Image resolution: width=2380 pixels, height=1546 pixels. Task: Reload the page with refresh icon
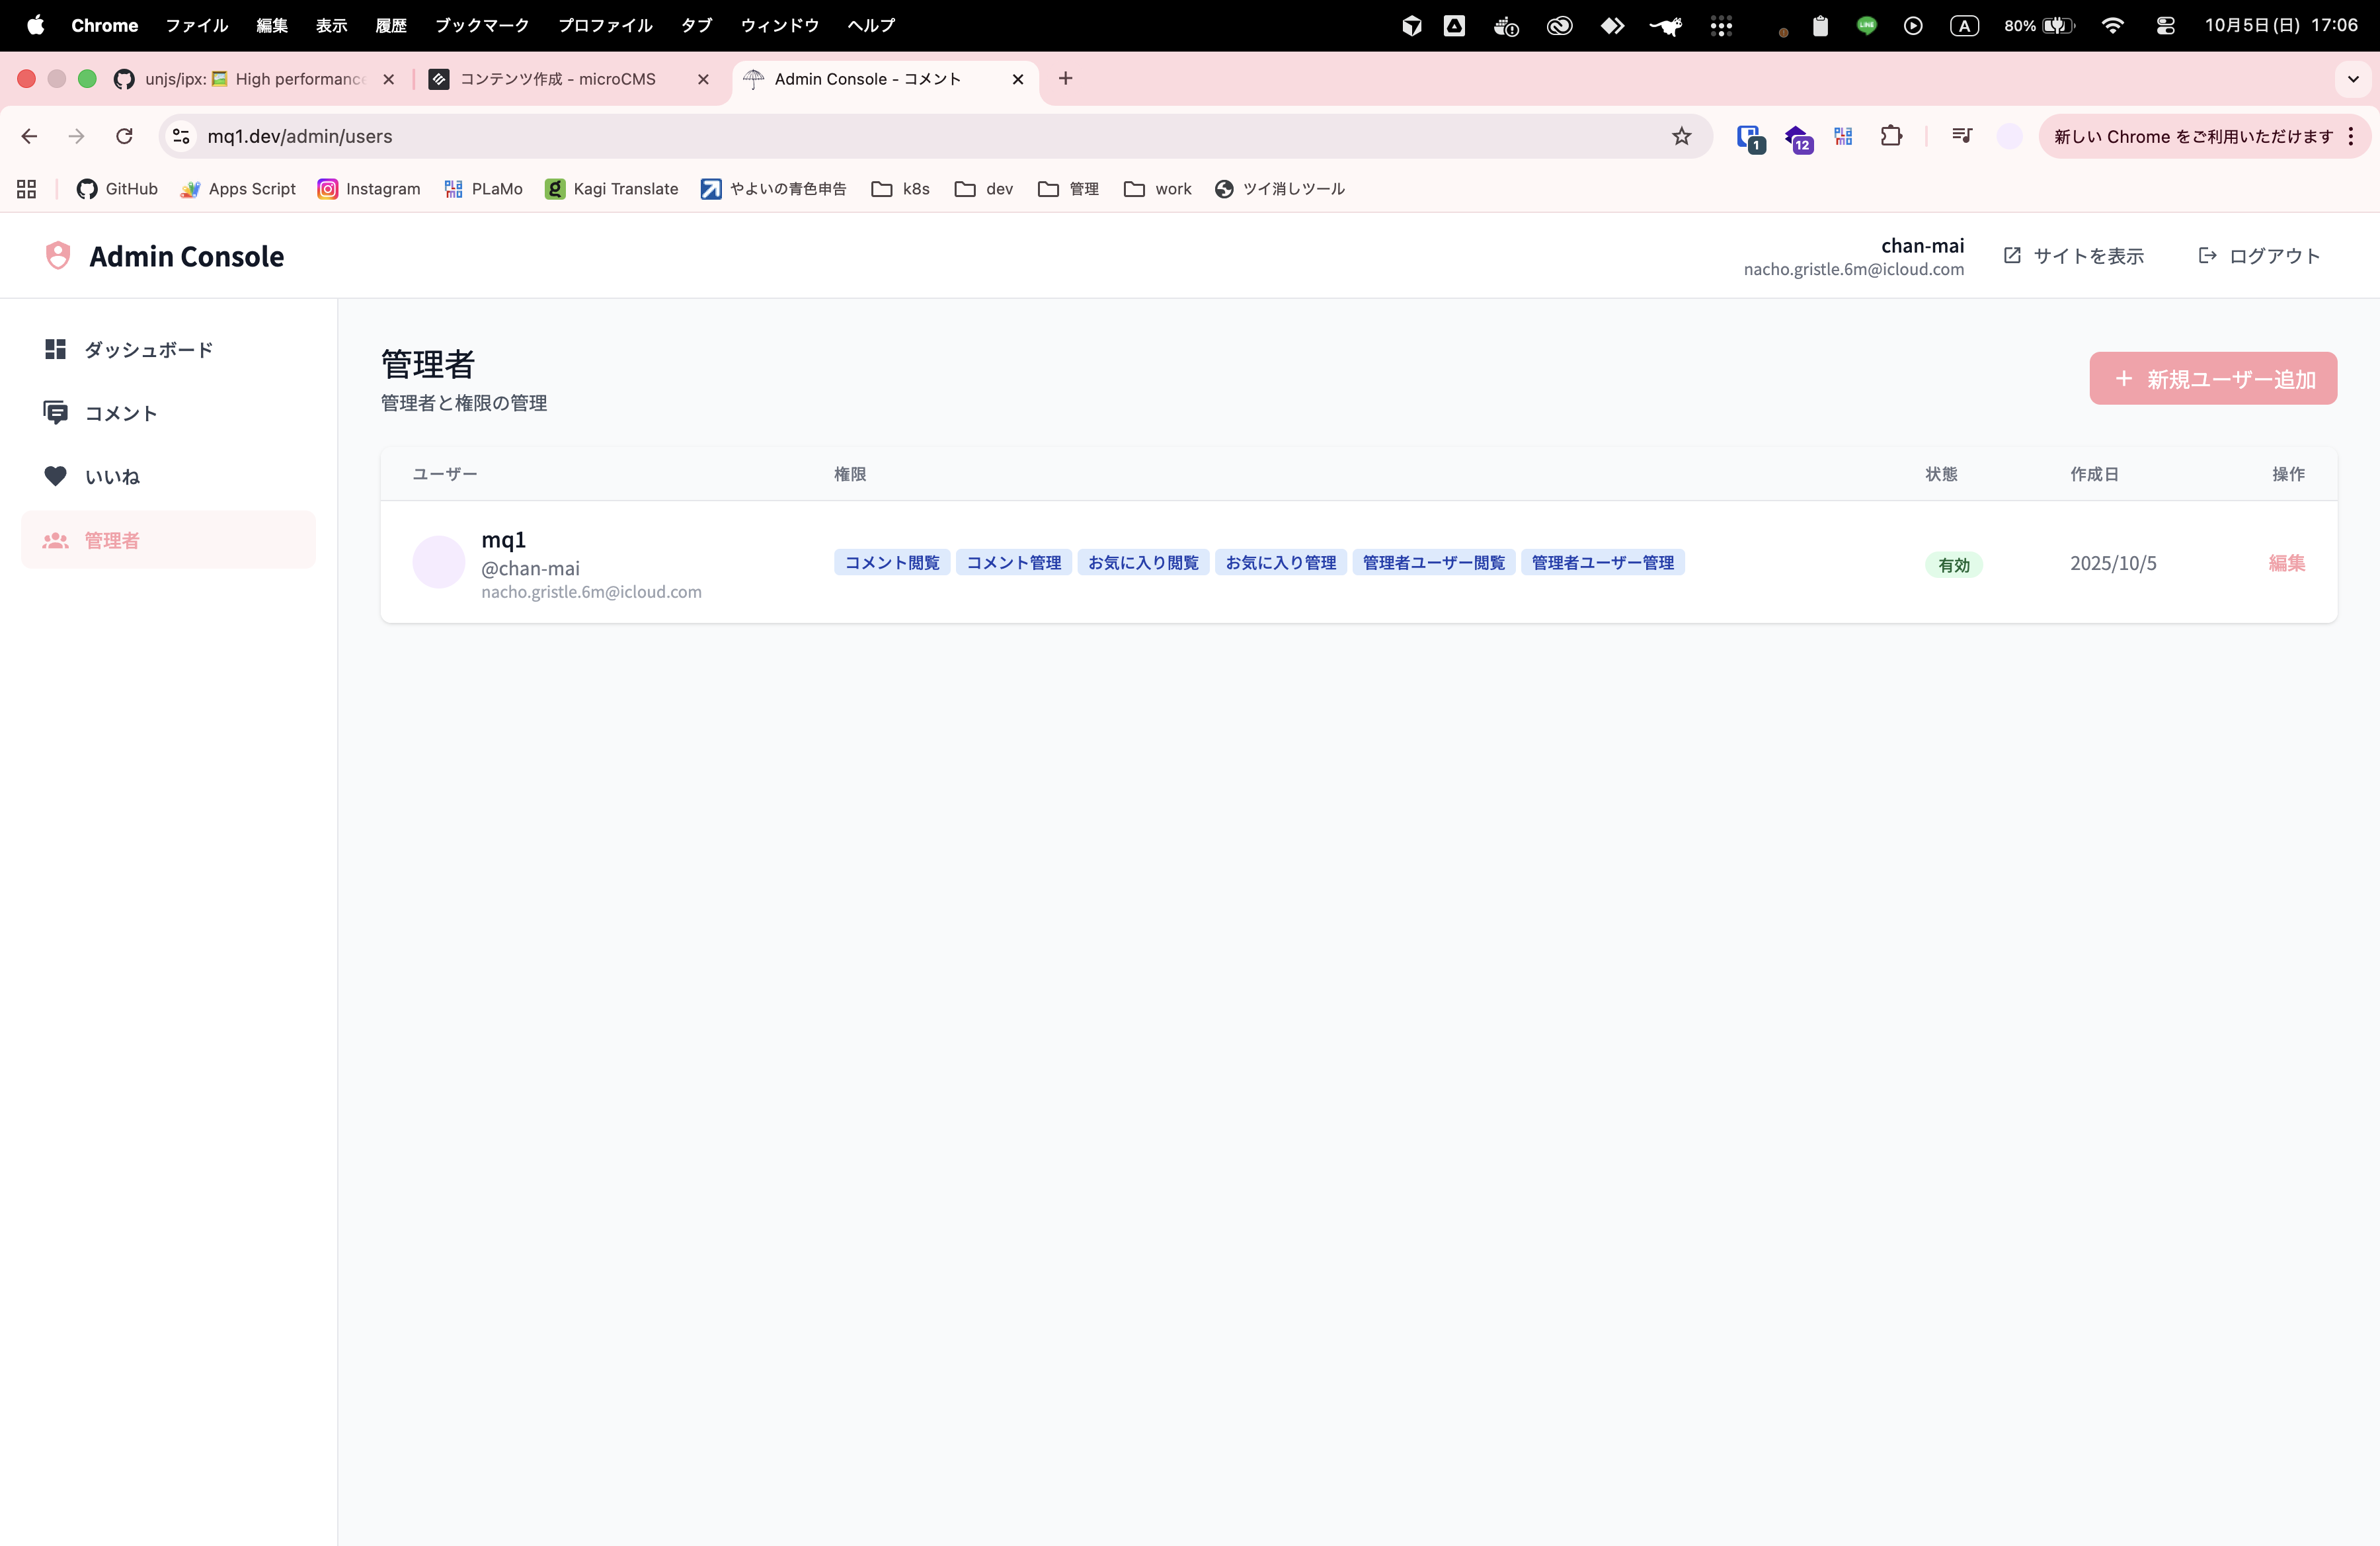pyautogui.click(x=124, y=136)
